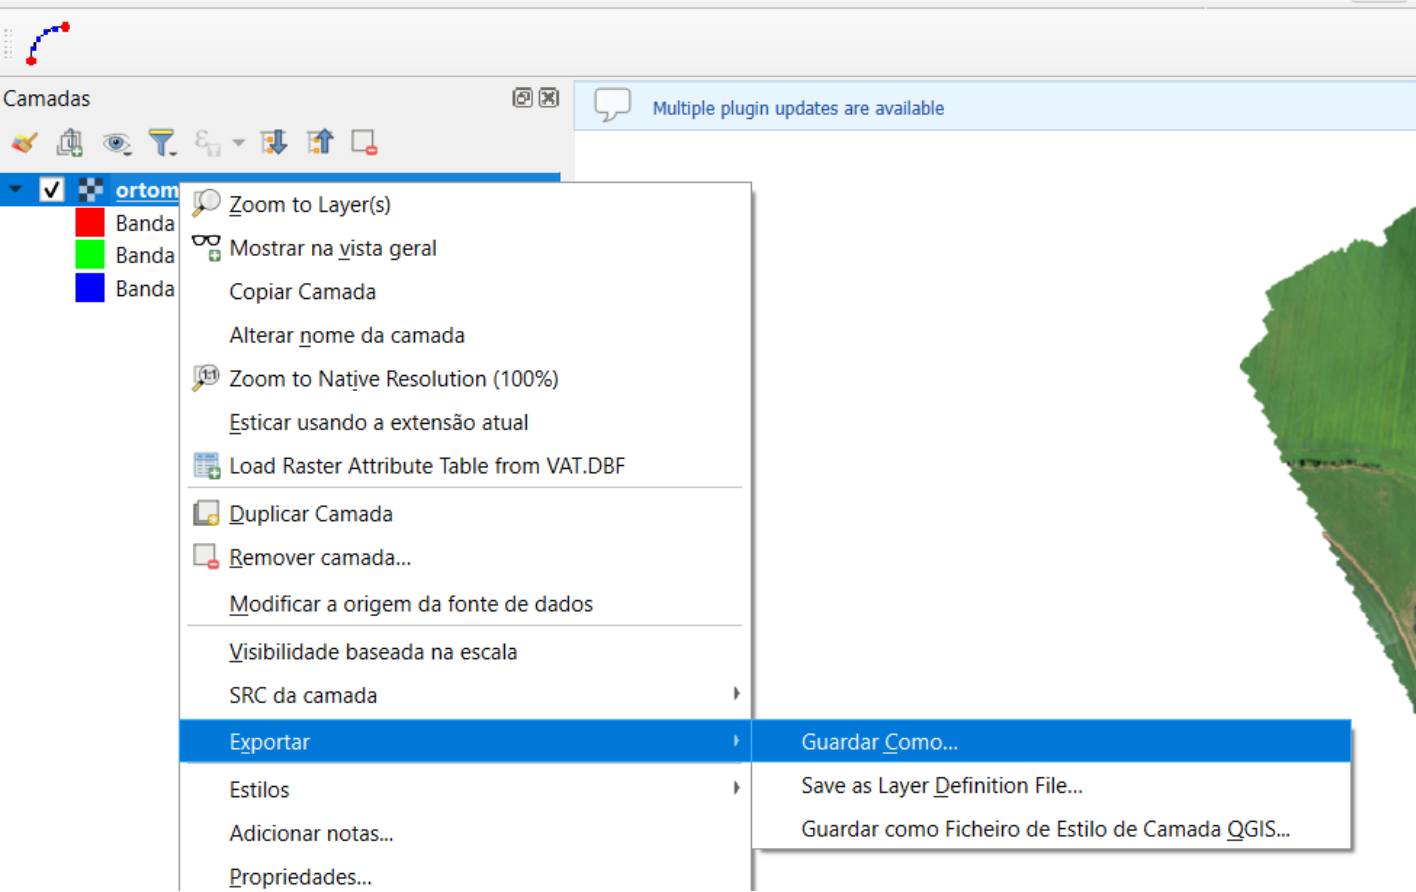Screen dimensions: 1416x892
Task: Click the Remove Layer icon in toolbar
Action: [364, 143]
